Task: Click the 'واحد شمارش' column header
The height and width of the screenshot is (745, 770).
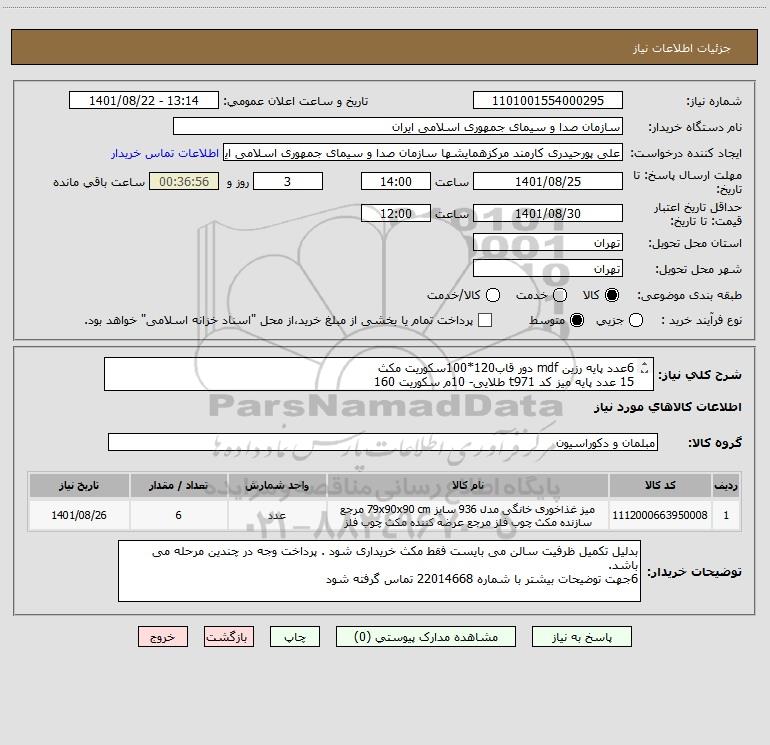Action: click(x=277, y=485)
